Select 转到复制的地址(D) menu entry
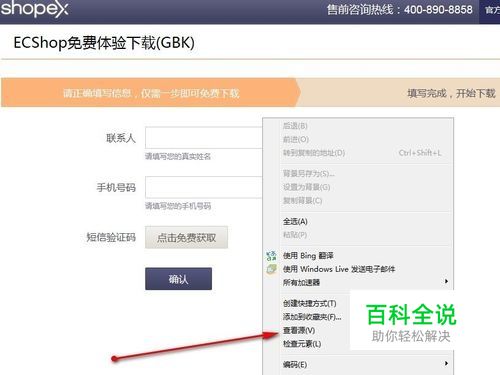 [314, 153]
